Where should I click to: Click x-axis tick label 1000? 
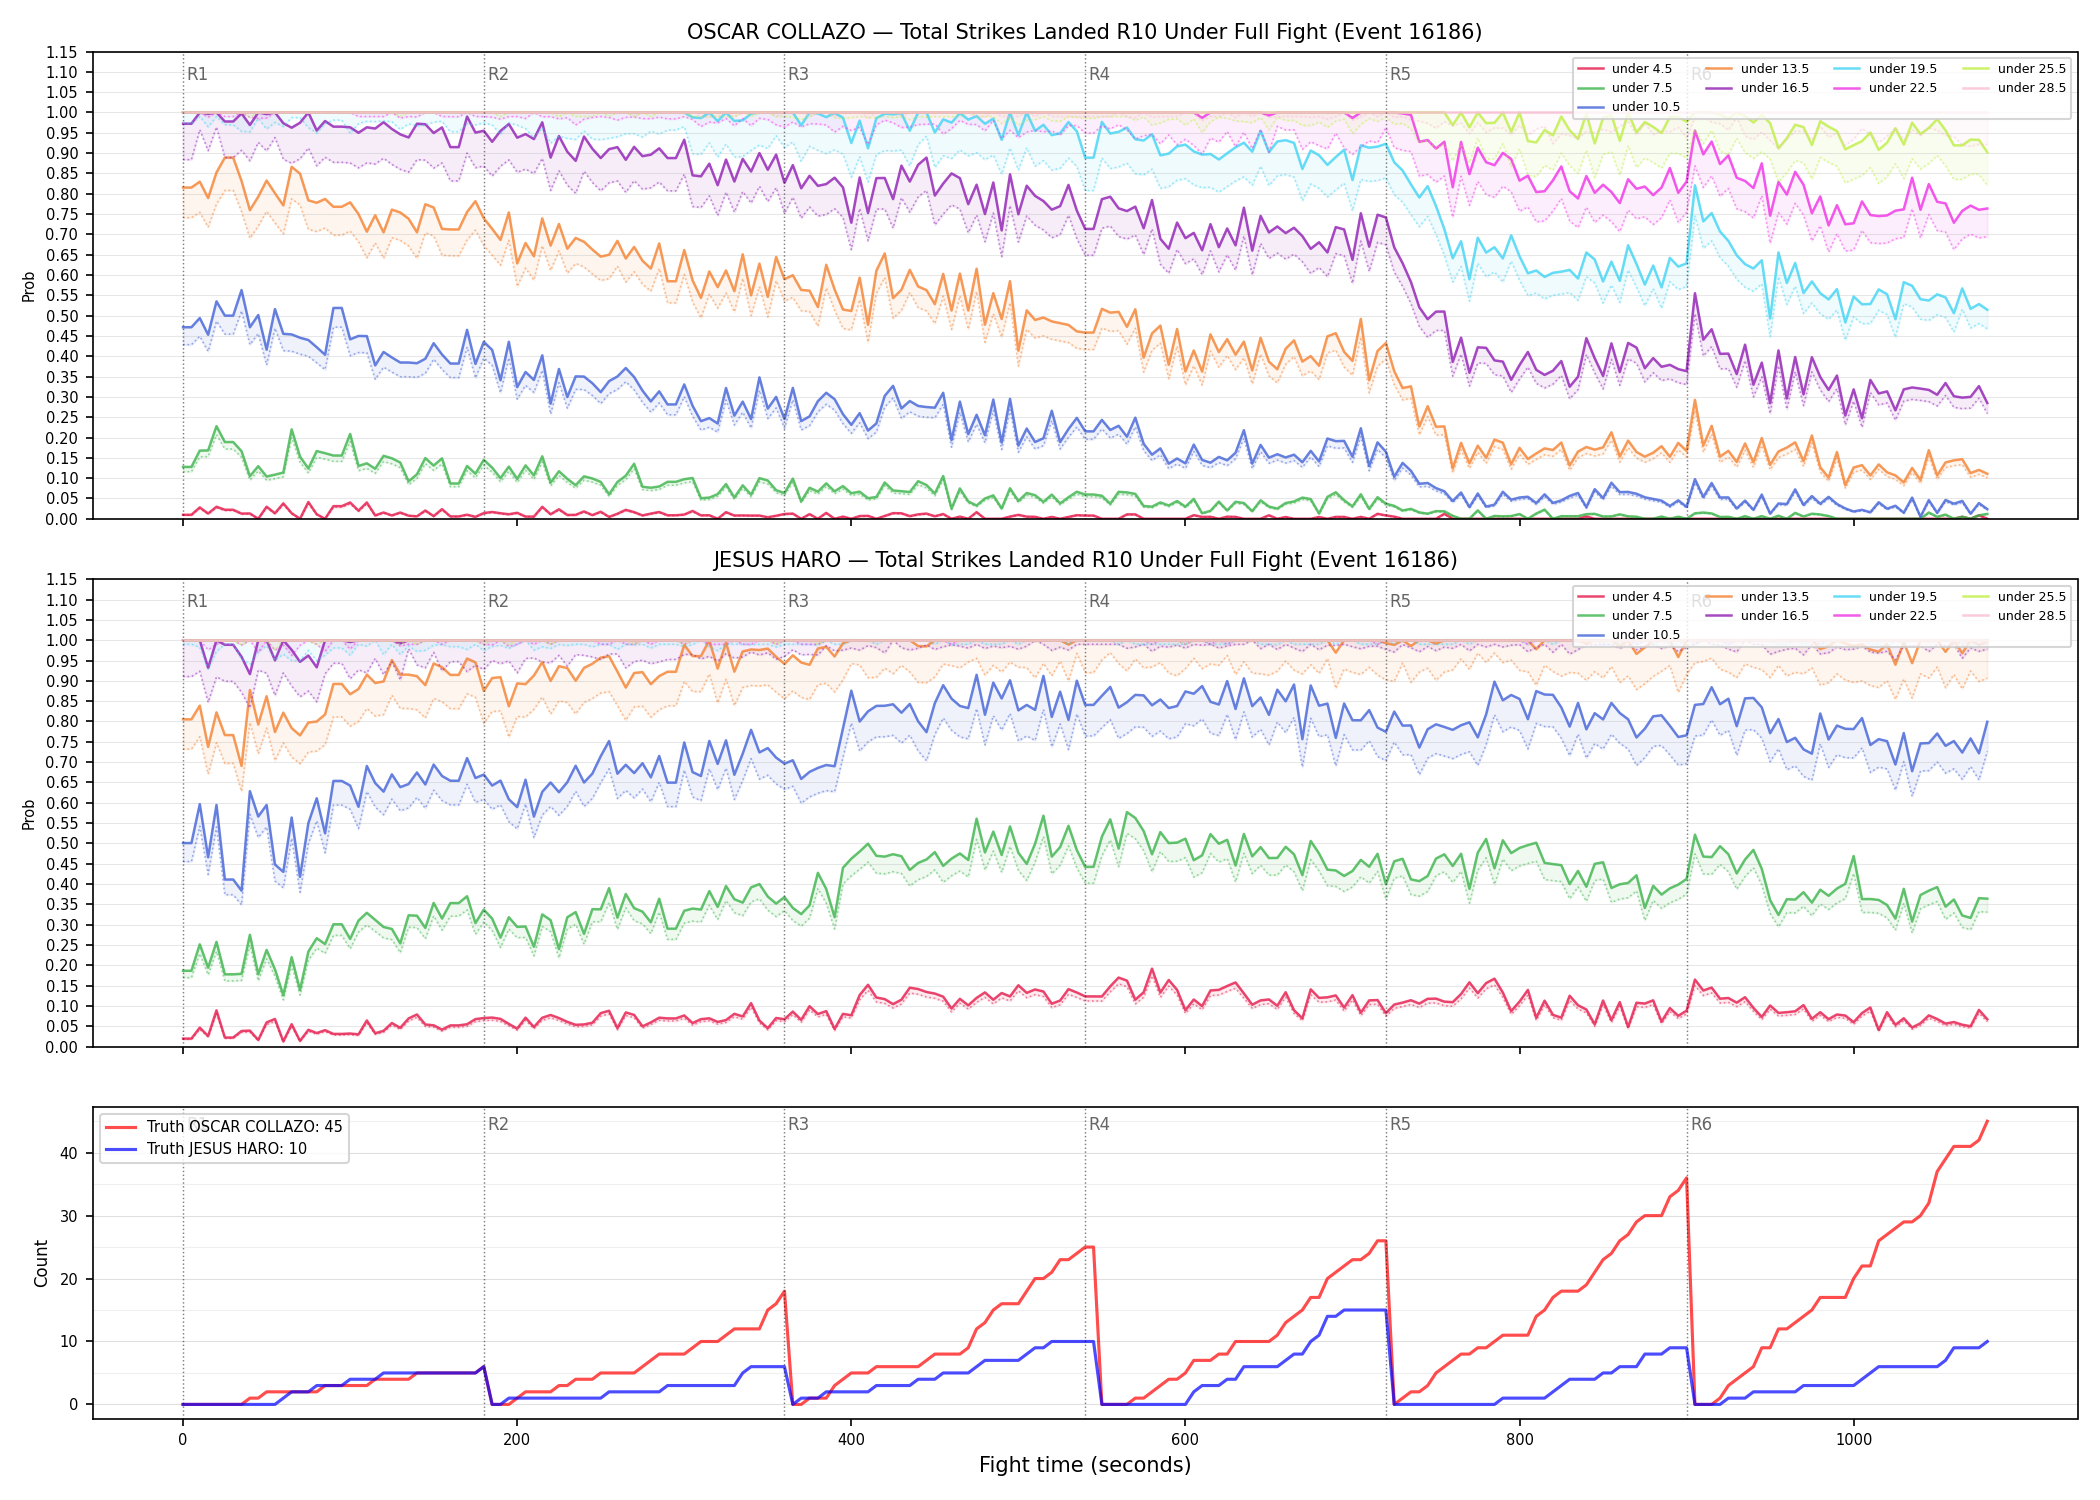point(1853,1440)
